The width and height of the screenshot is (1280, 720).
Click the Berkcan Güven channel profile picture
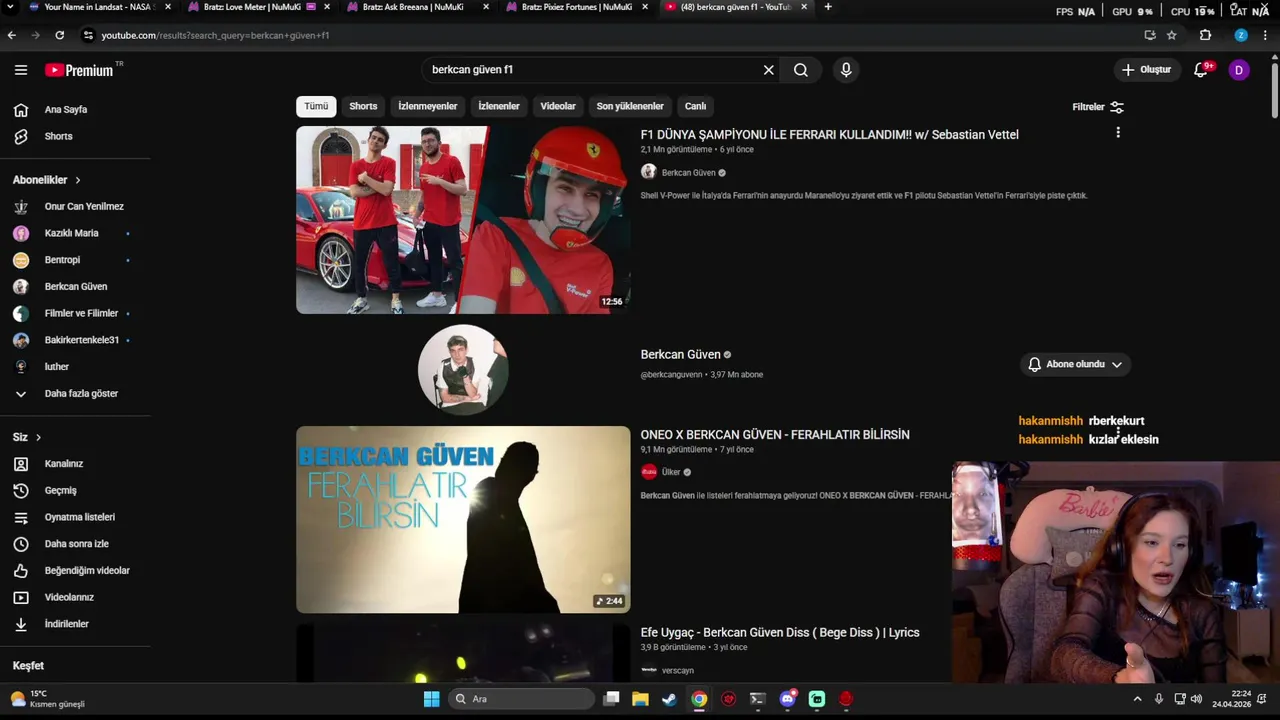point(463,369)
